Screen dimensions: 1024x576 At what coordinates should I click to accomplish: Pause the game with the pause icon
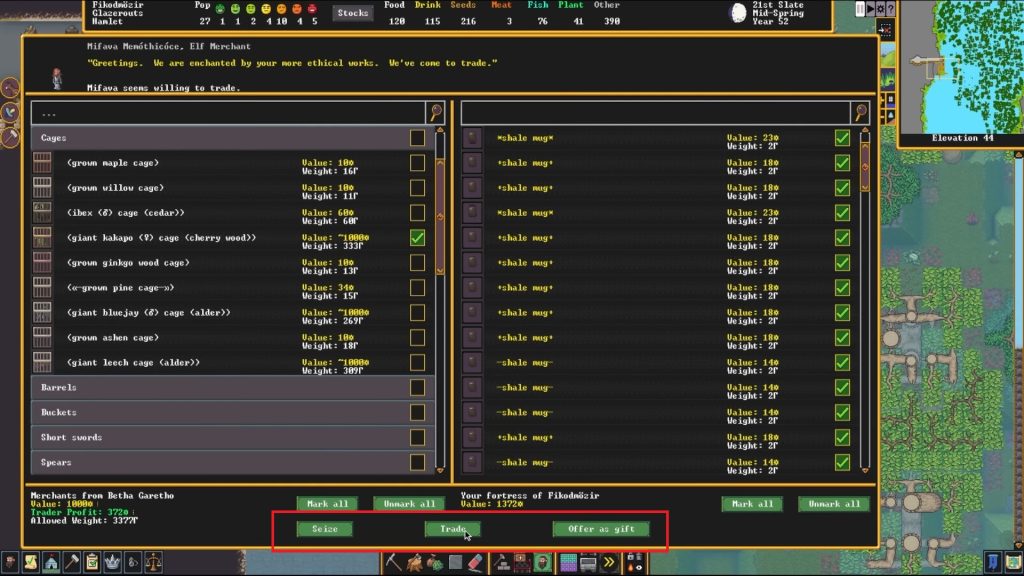pyautogui.click(x=860, y=8)
